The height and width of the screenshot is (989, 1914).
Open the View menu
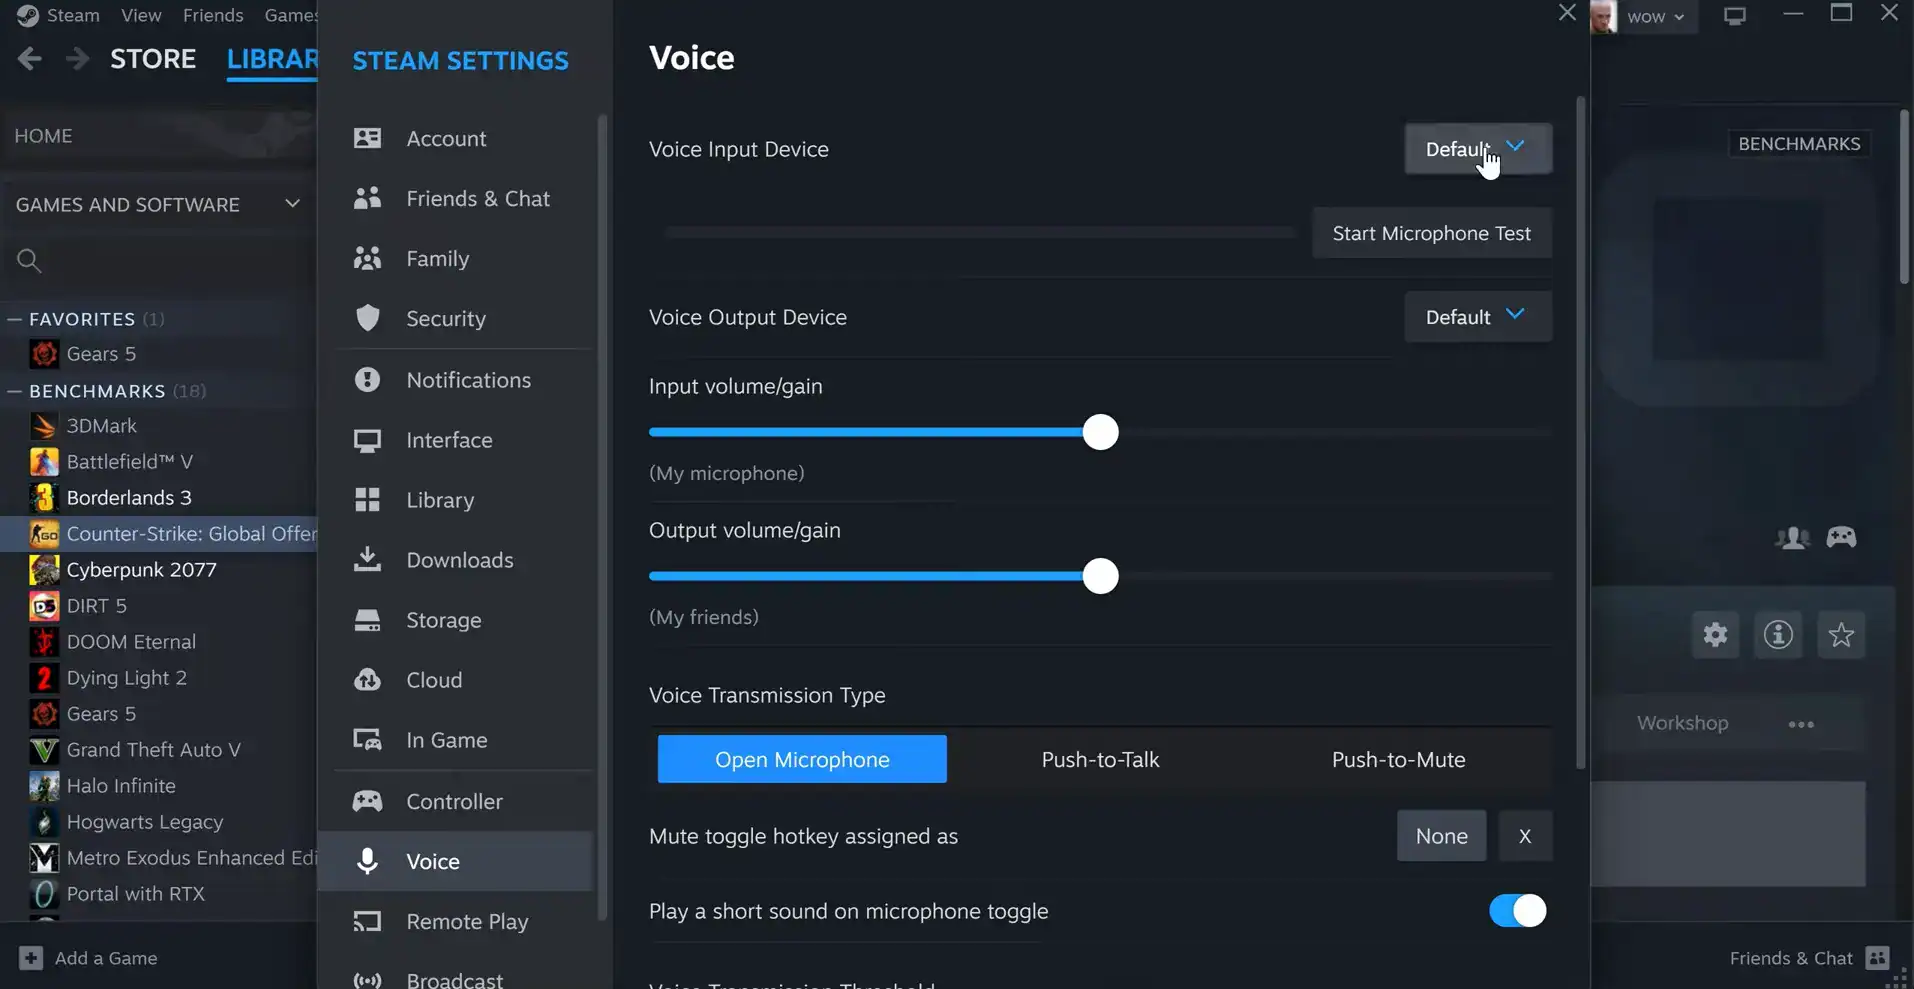141,15
